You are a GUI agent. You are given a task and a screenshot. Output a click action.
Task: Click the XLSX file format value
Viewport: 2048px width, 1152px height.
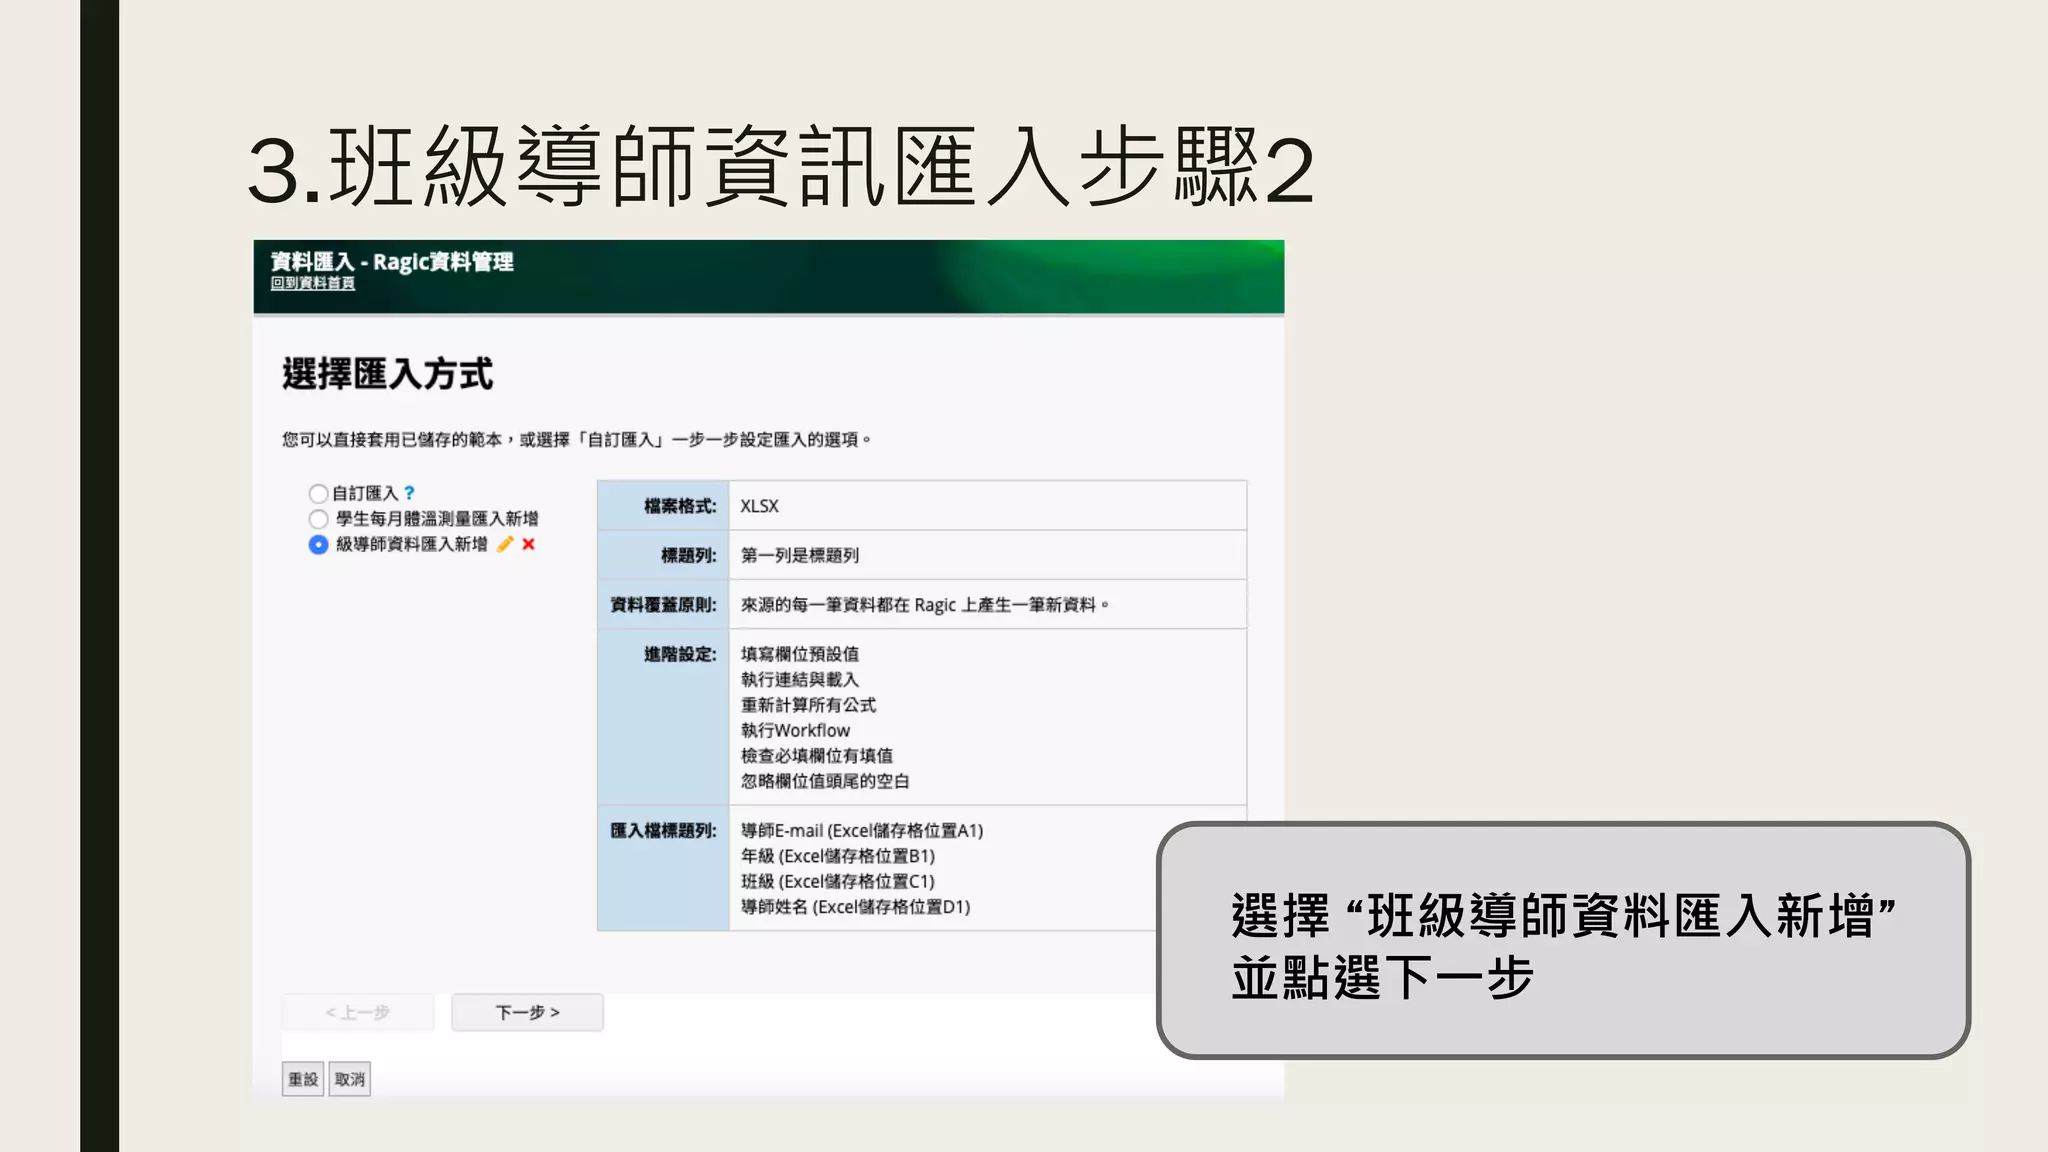[759, 506]
